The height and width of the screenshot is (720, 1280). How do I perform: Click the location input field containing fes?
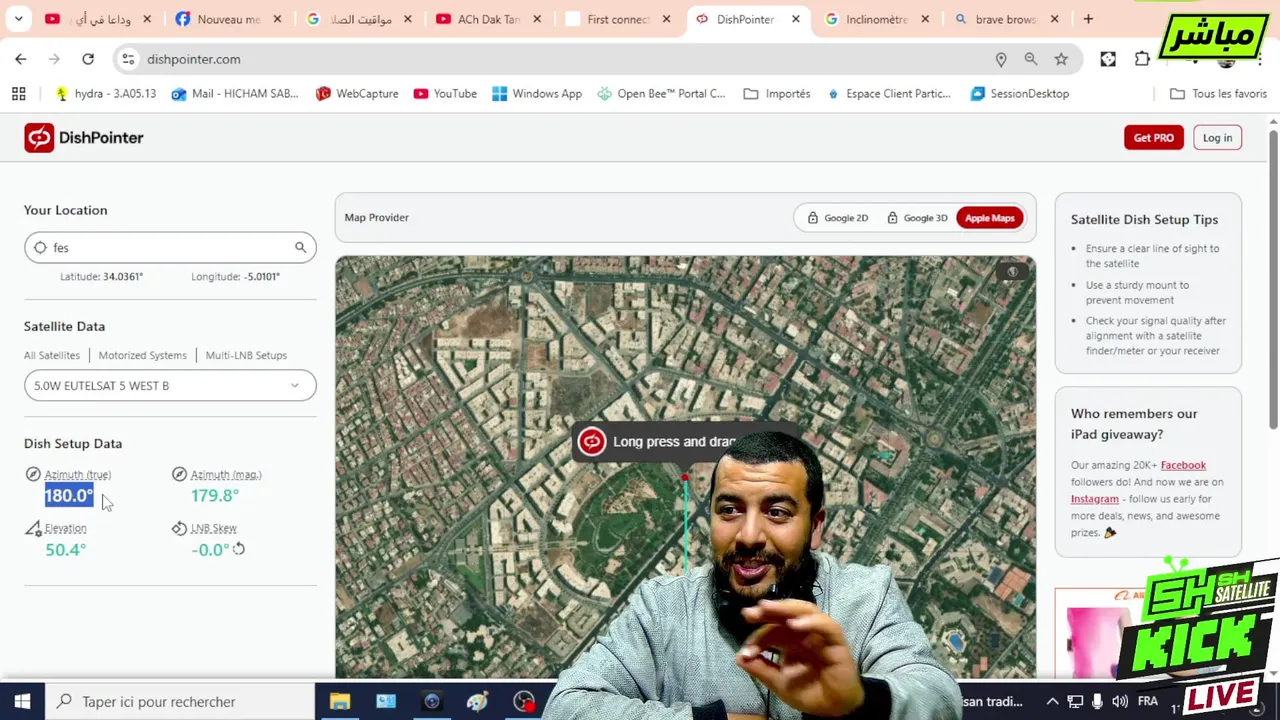[170, 247]
